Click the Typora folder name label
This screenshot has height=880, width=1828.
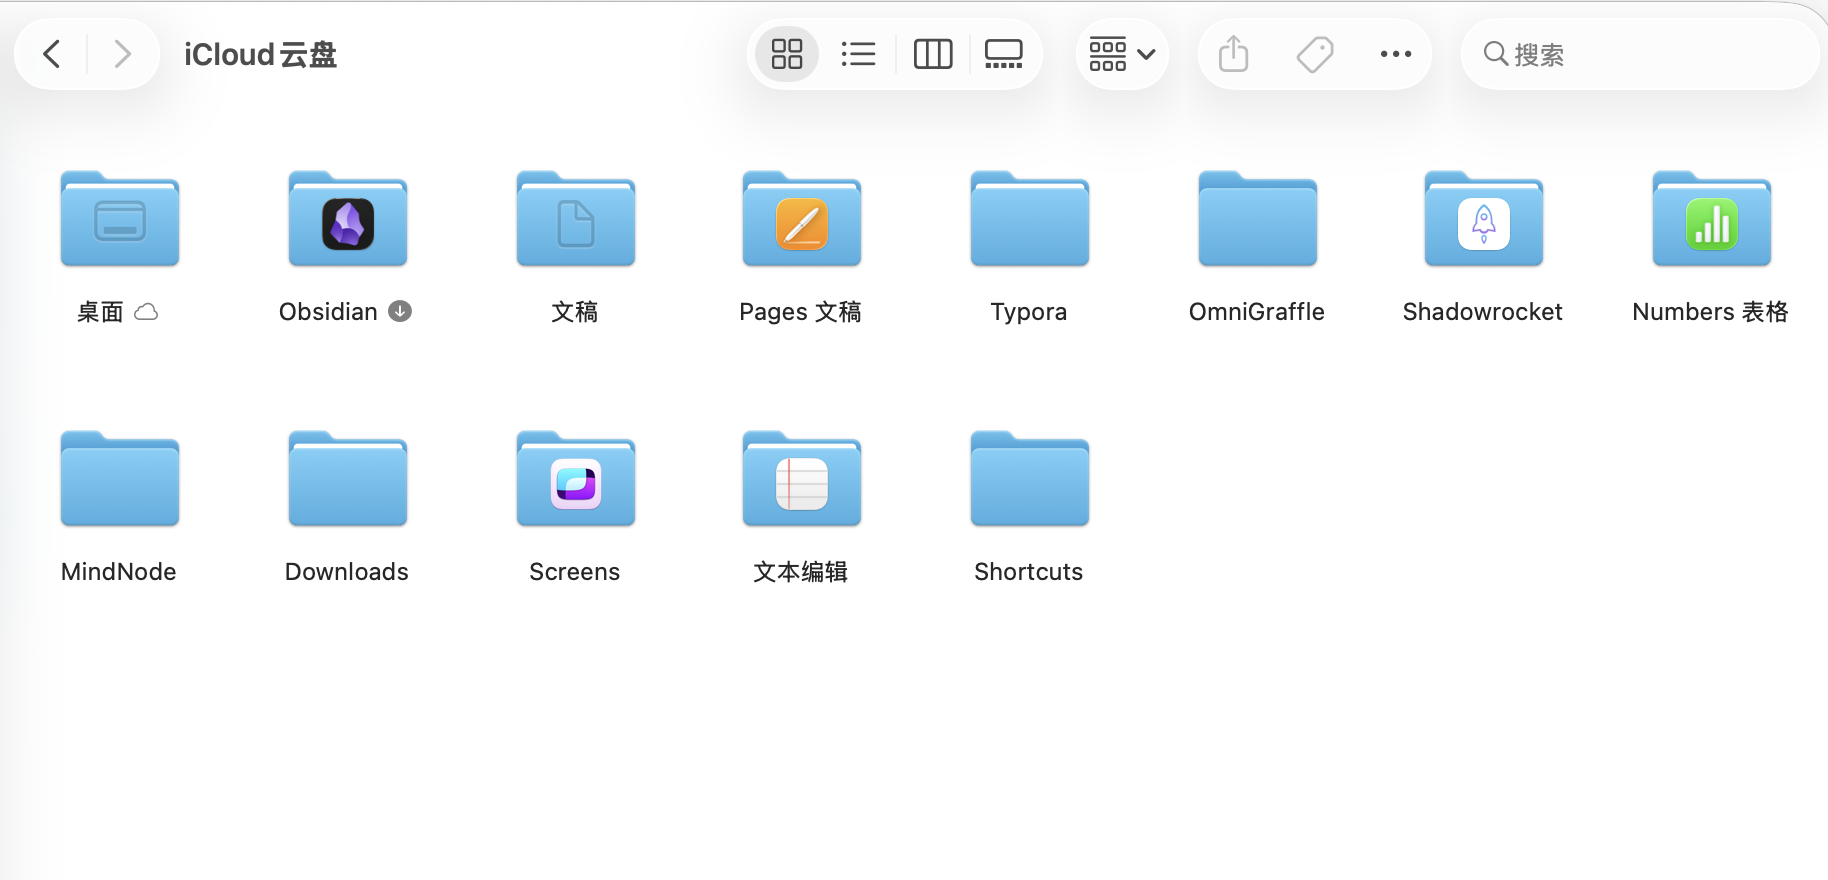pyautogui.click(x=1029, y=312)
